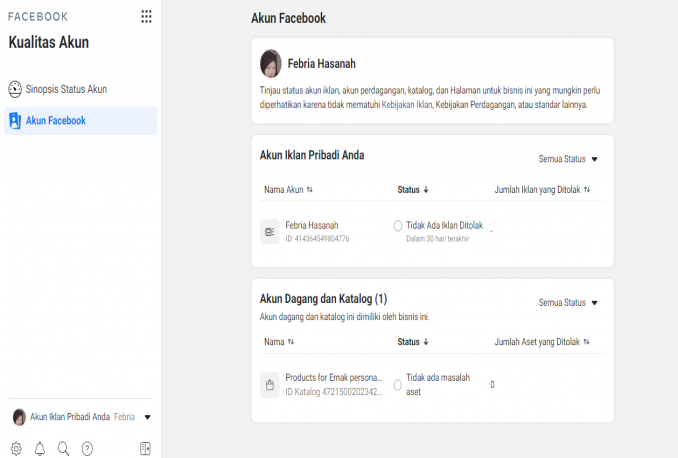Click the search magnifier icon

[63, 449]
